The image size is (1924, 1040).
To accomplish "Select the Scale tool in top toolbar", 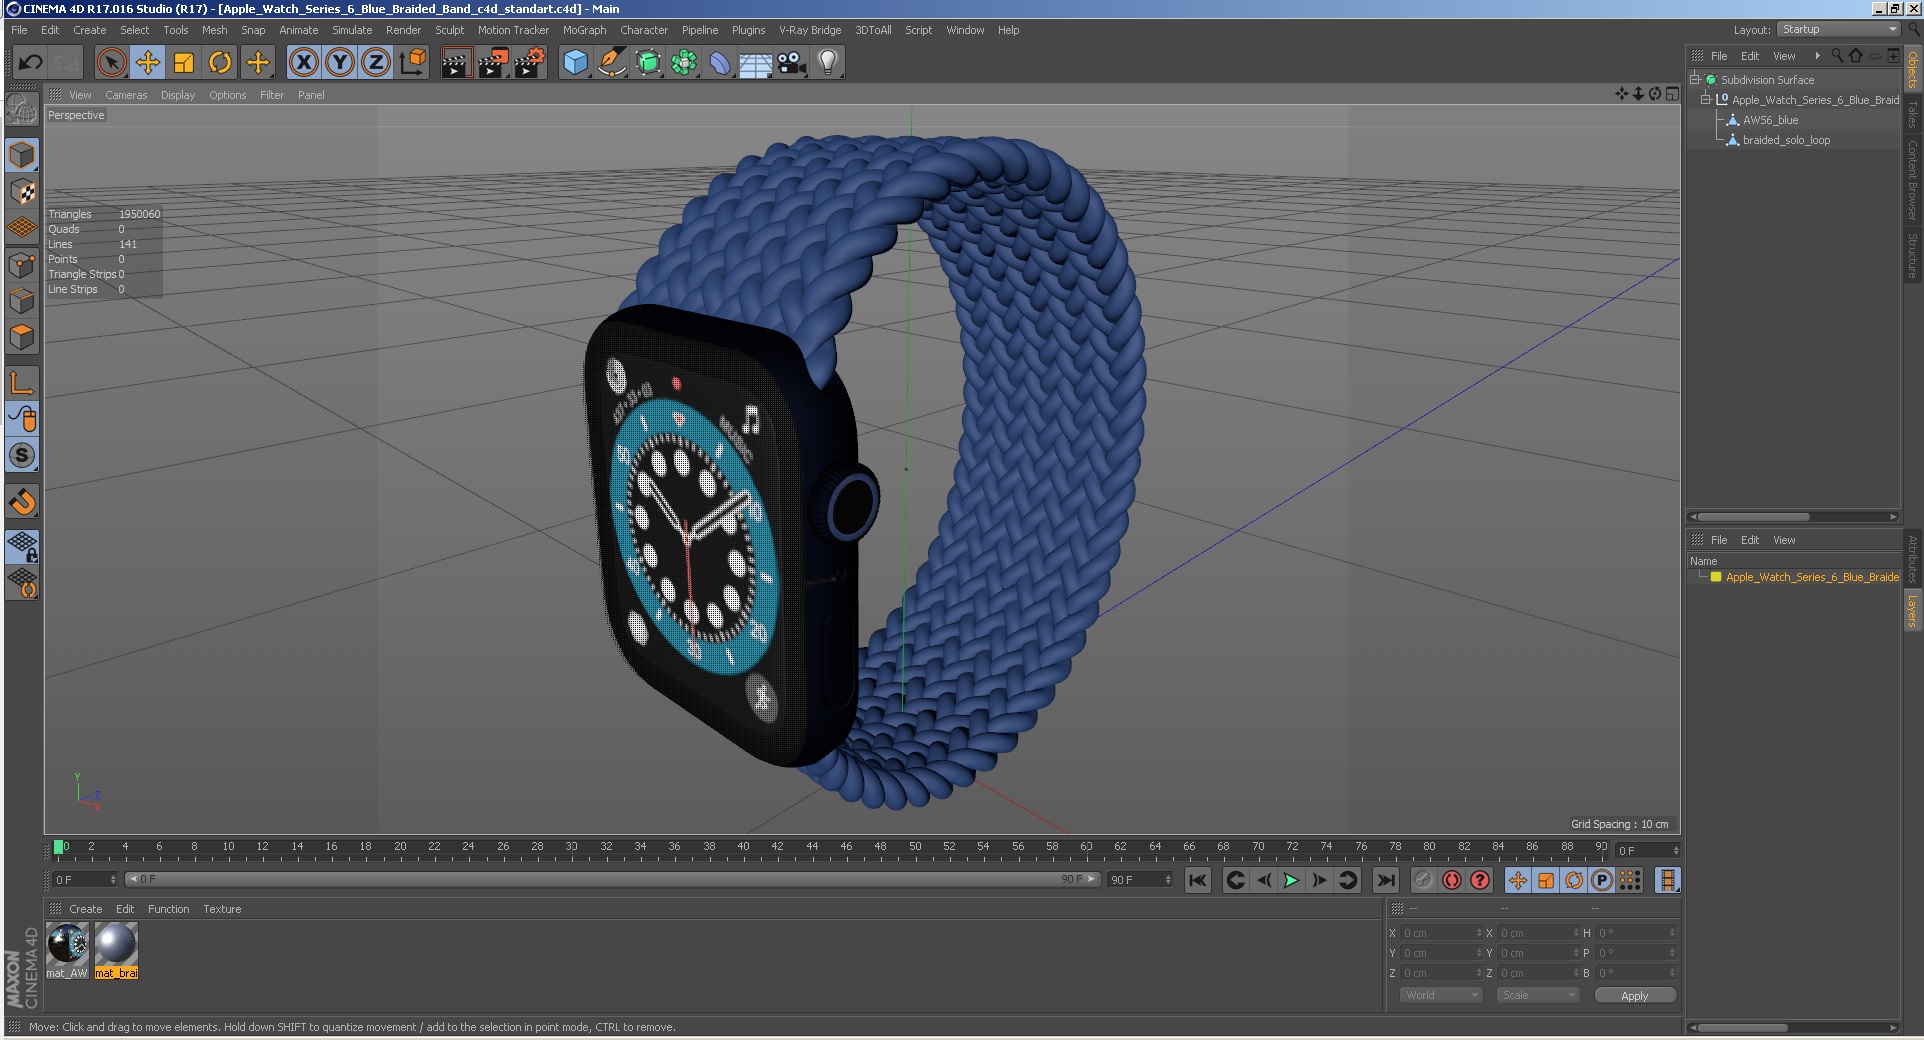I will pos(184,63).
